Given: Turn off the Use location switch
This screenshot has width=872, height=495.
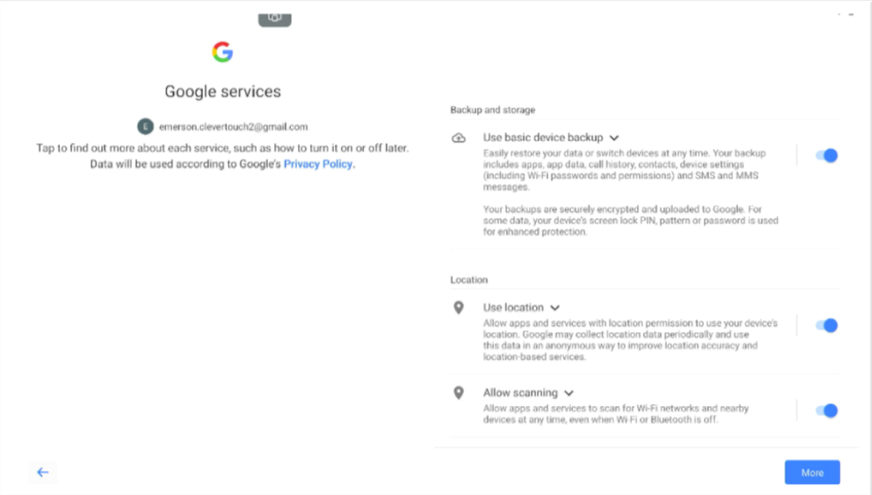Looking at the screenshot, I should pos(826,325).
